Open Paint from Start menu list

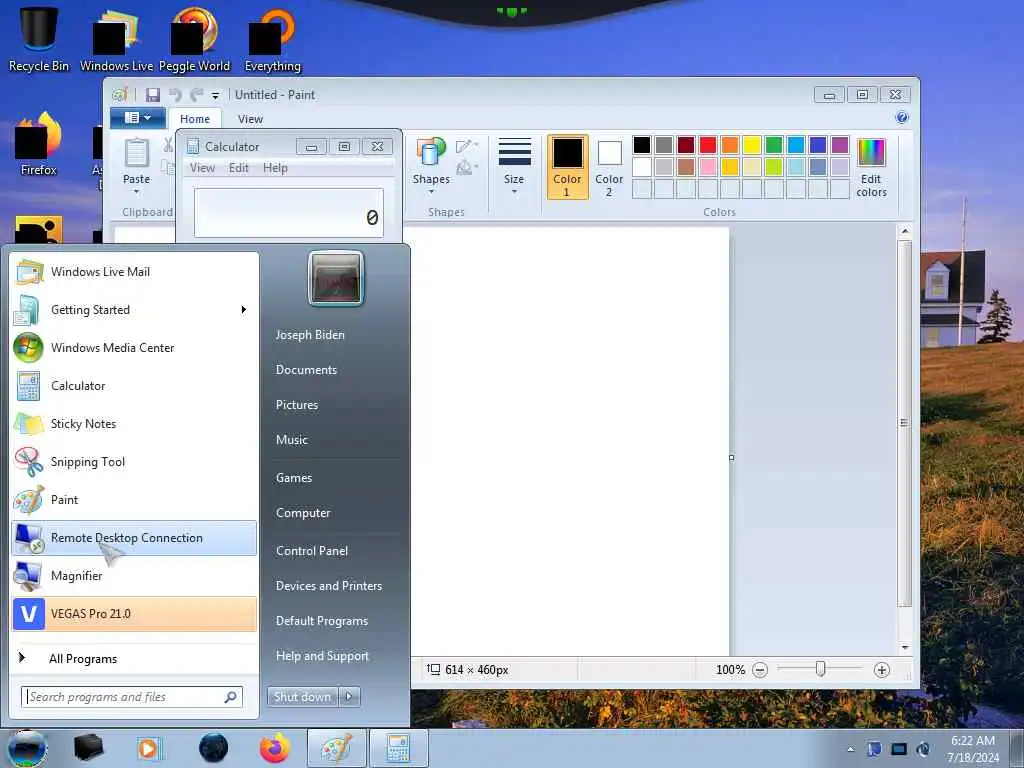tap(135, 500)
